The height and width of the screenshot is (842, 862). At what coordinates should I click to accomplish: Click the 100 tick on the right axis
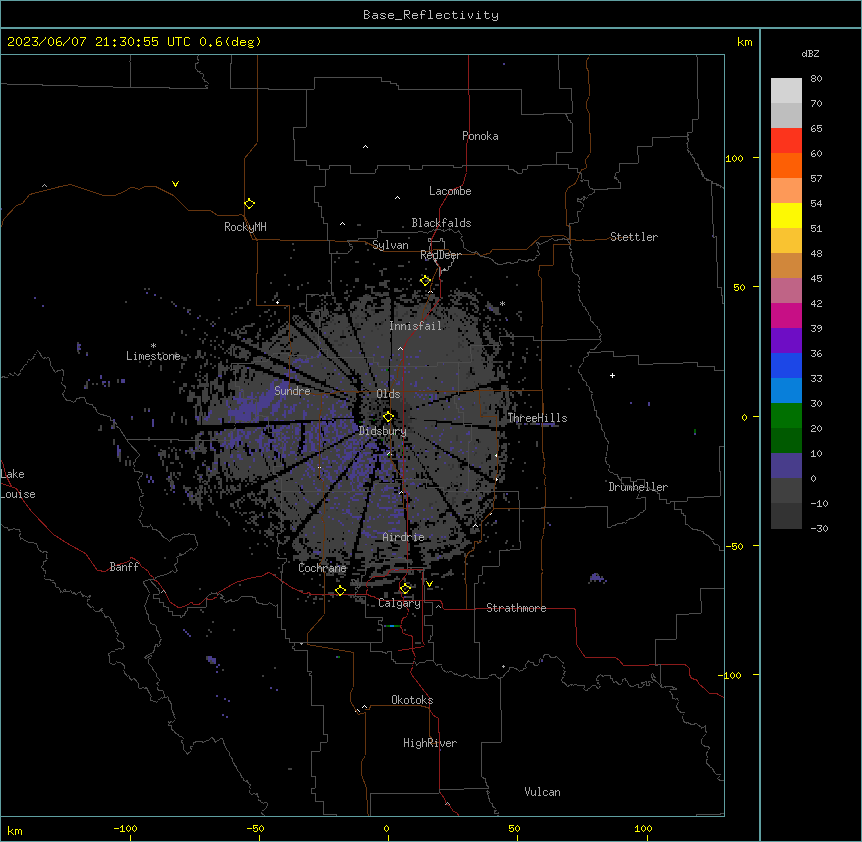[734, 158]
